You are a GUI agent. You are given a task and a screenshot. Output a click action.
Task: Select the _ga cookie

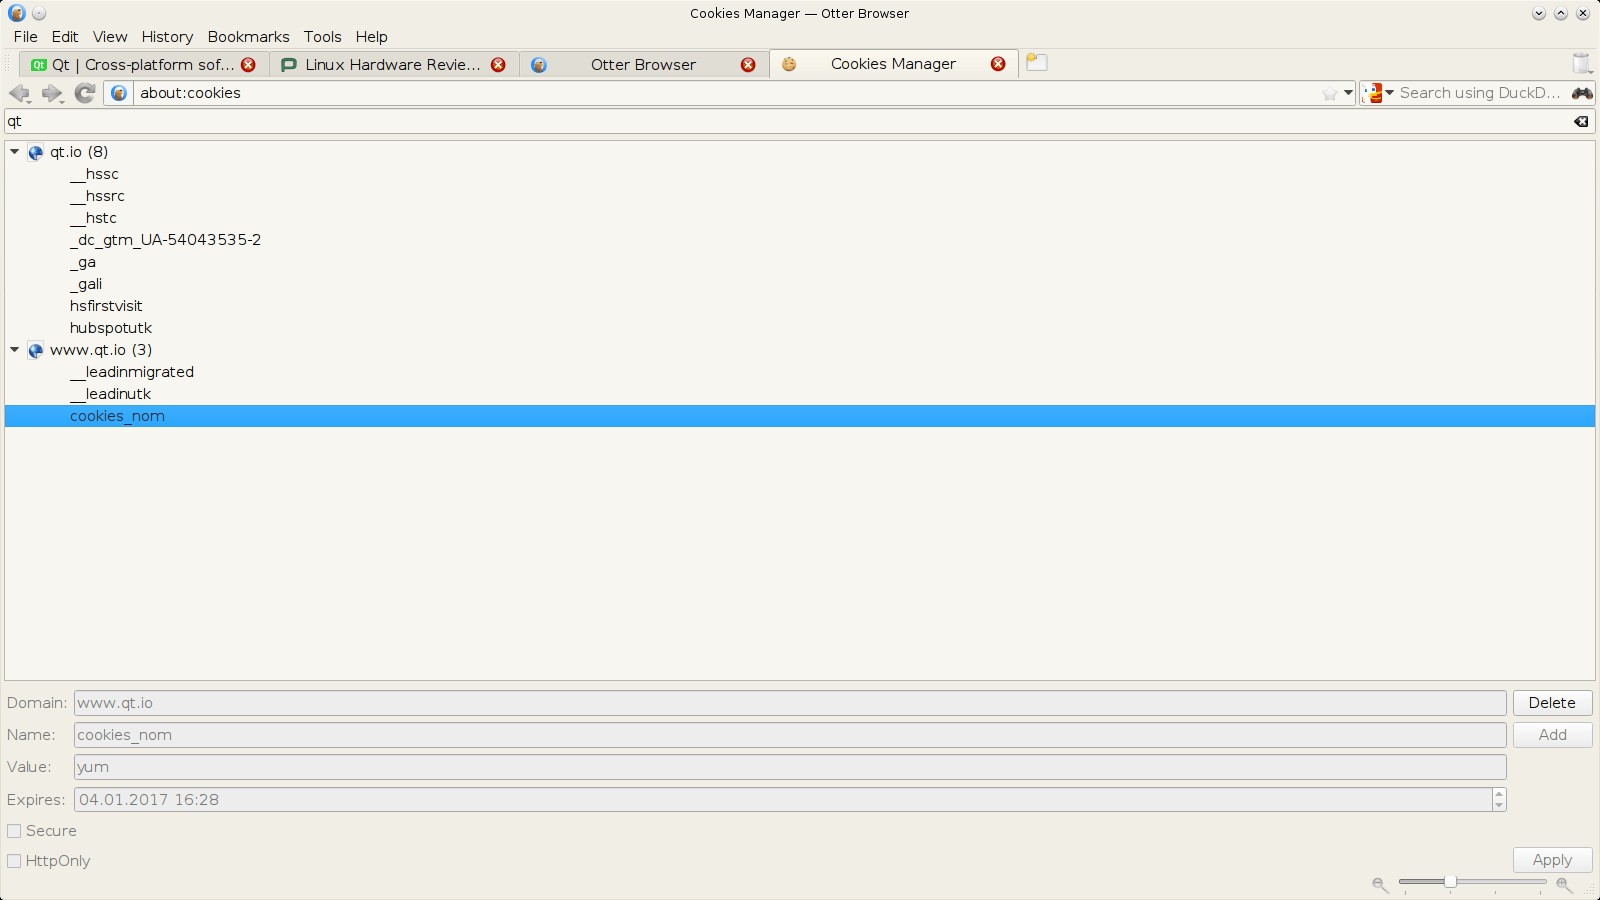pyautogui.click(x=83, y=262)
